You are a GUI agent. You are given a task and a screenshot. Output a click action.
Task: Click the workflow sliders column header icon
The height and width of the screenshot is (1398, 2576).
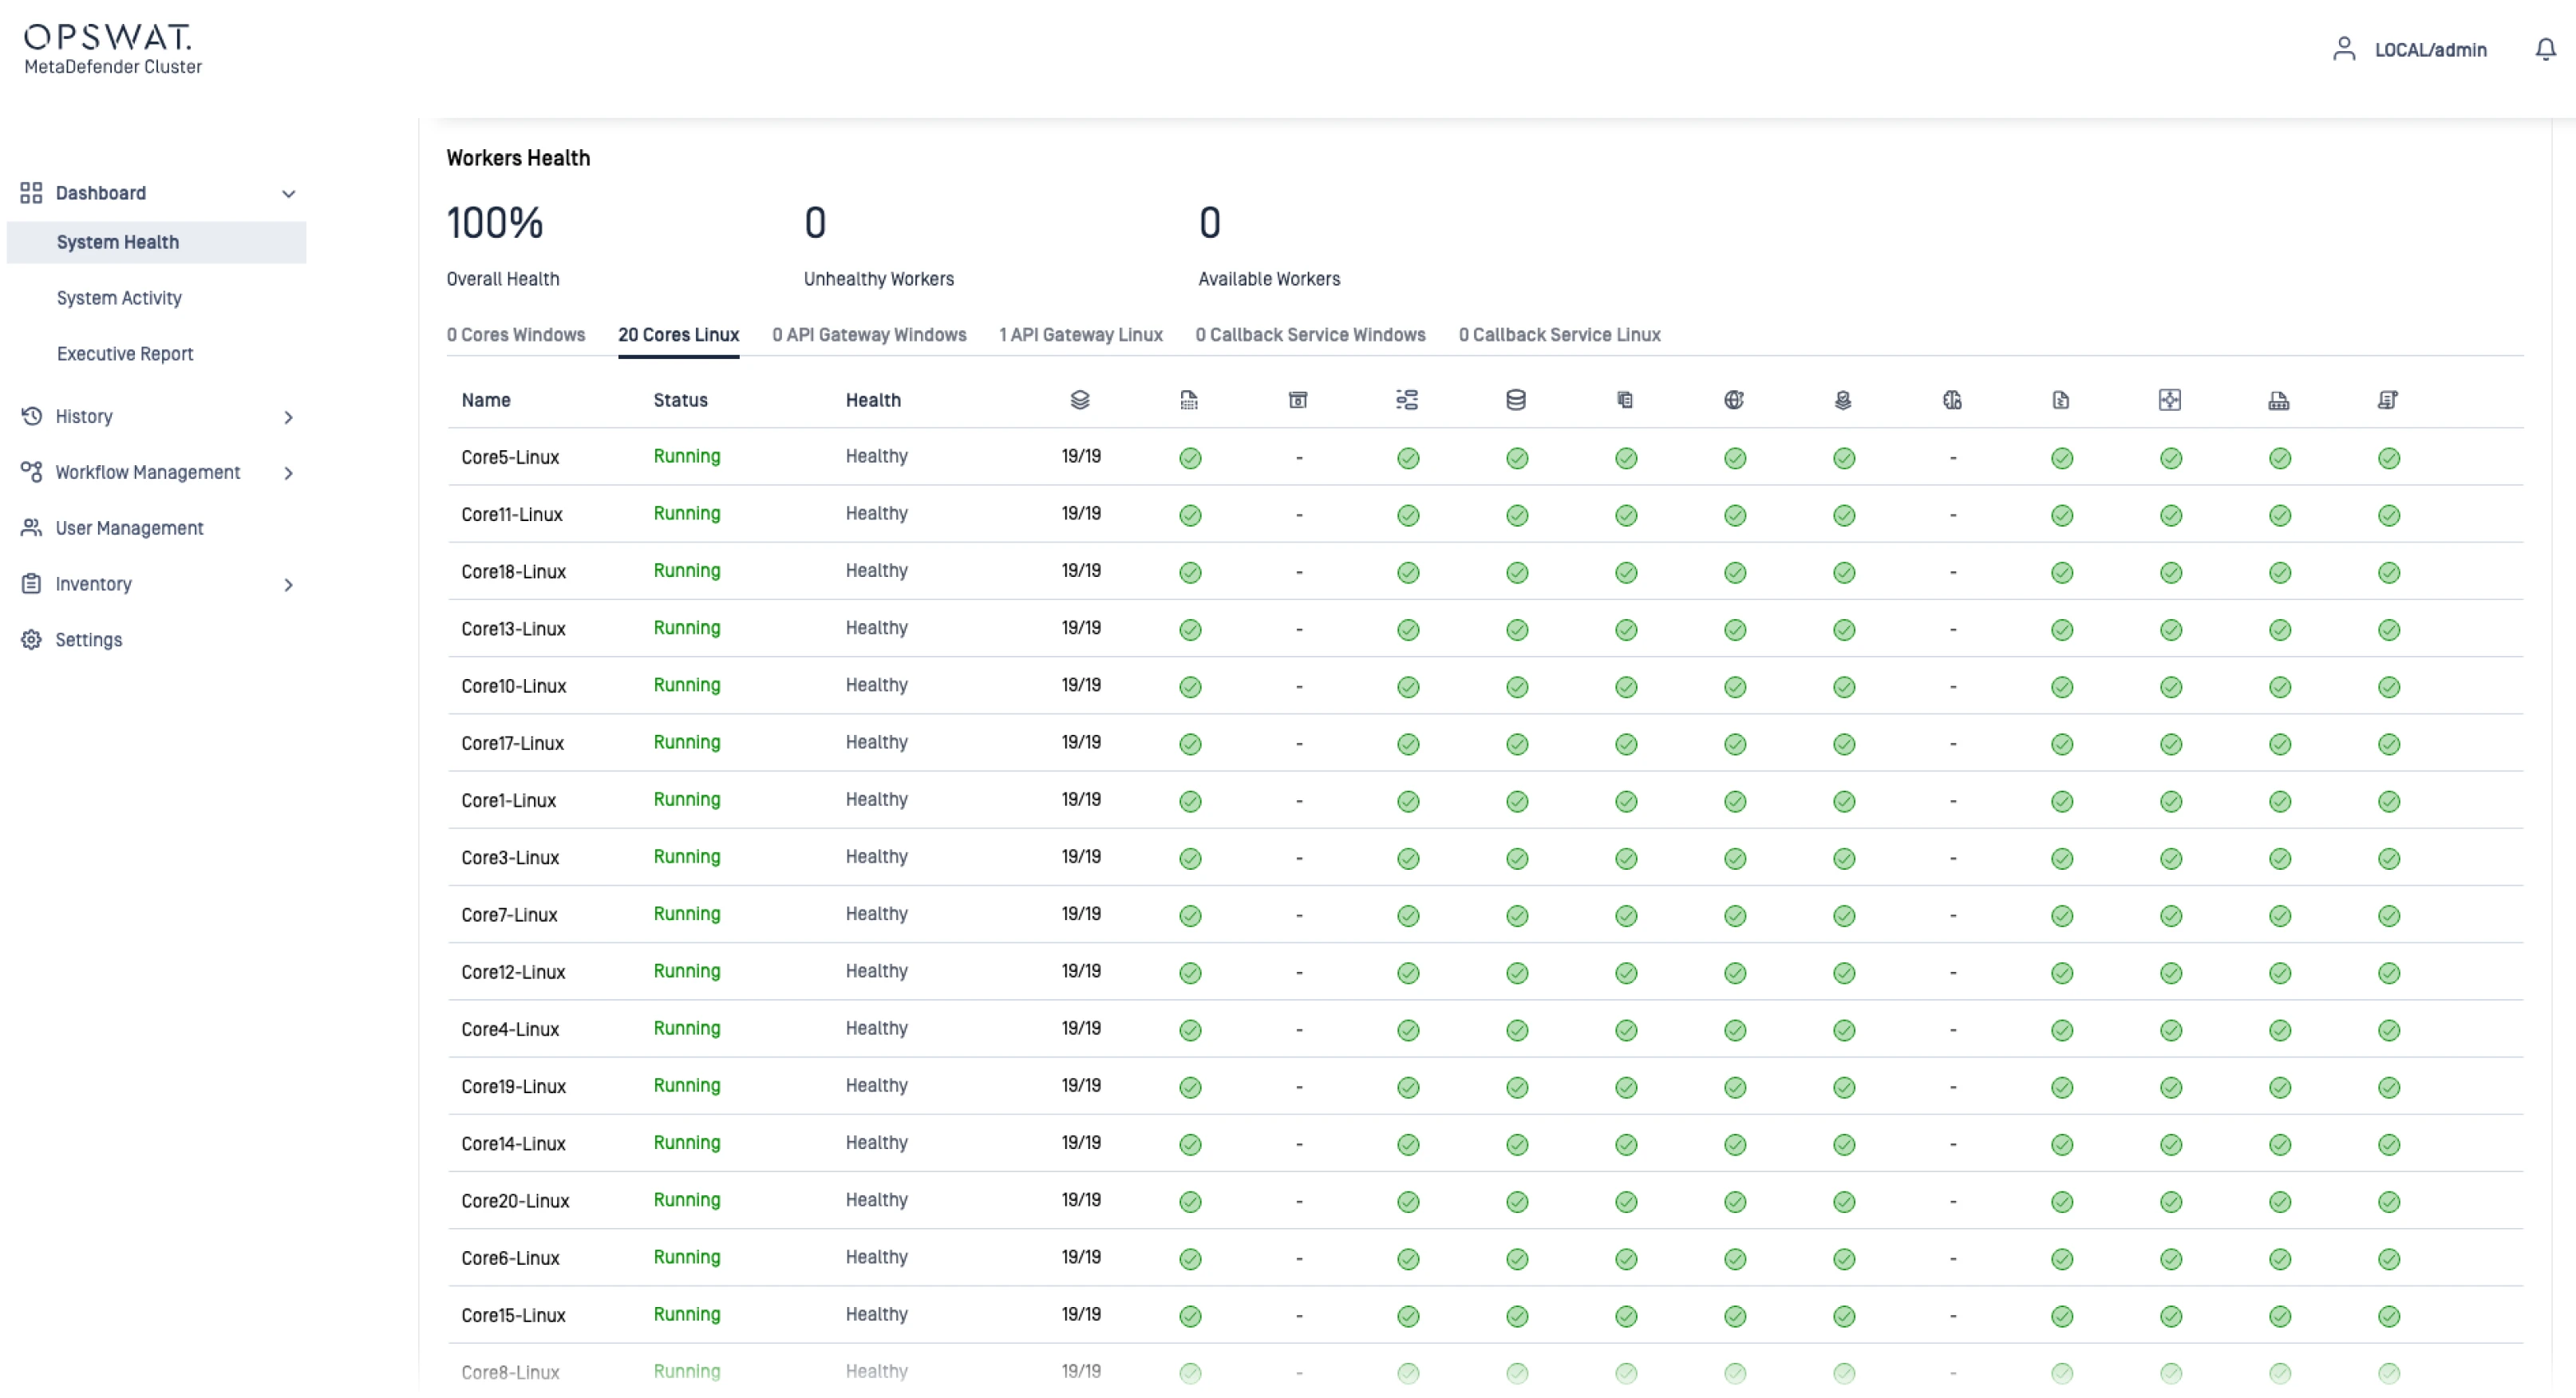(1407, 400)
